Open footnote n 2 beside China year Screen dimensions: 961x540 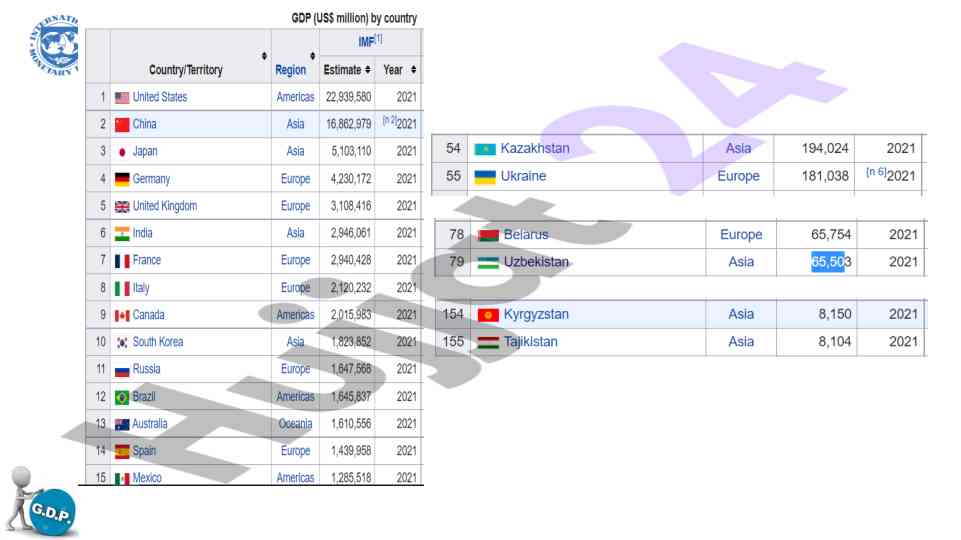click(x=389, y=120)
